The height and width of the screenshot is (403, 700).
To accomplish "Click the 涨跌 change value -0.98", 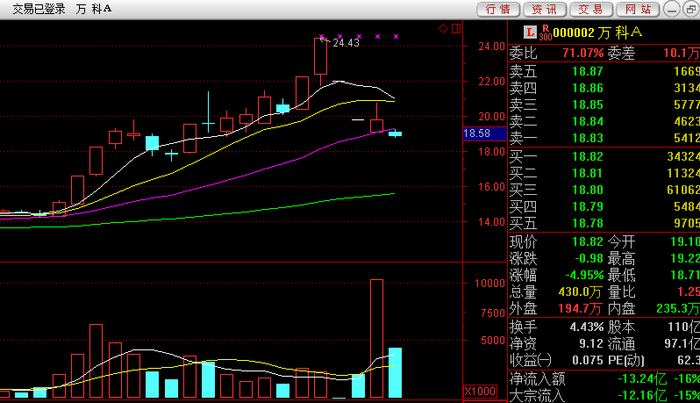I will click(x=589, y=259).
